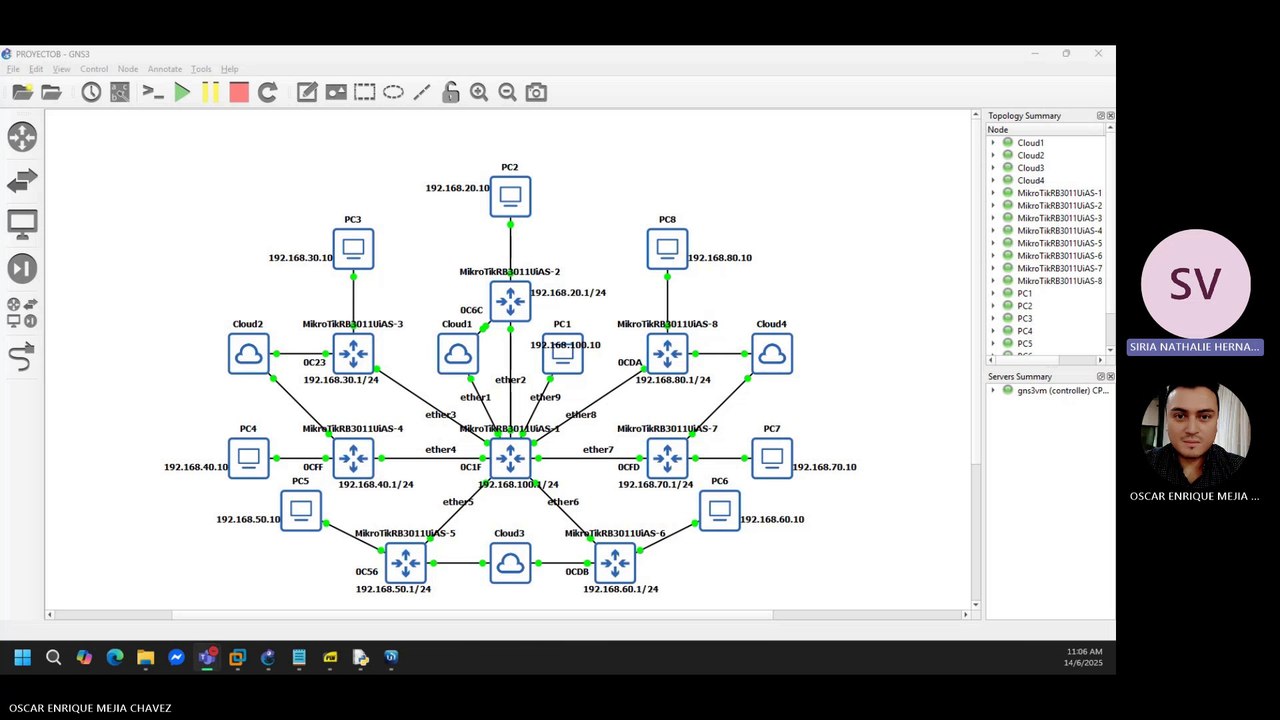Click the ether7 link label
This screenshot has height=720, width=1280.
click(x=598, y=450)
